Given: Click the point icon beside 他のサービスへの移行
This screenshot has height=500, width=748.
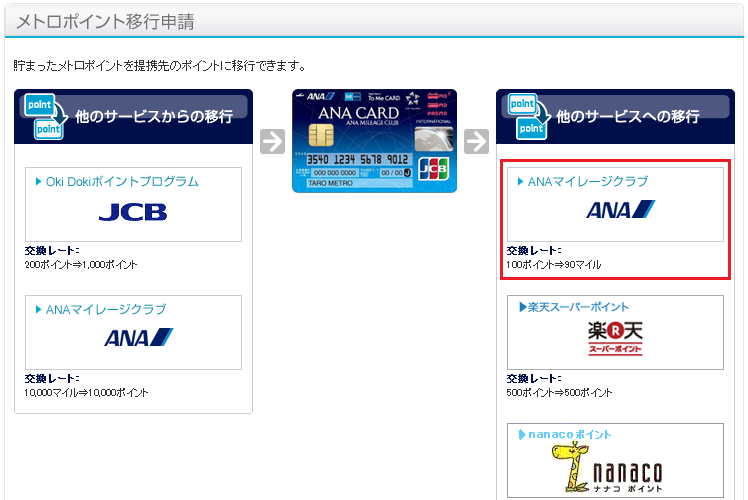Looking at the screenshot, I should pyautogui.click(x=528, y=117).
